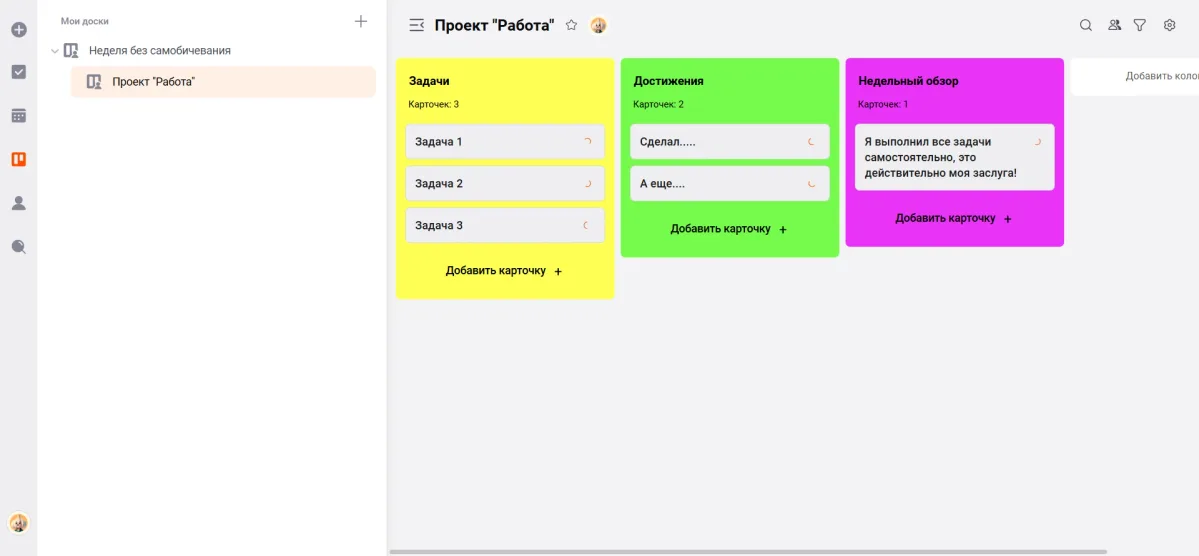Add a new board with plus next to Мои доски
This screenshot has width=1199, height=556.
[x=361, y=21]
